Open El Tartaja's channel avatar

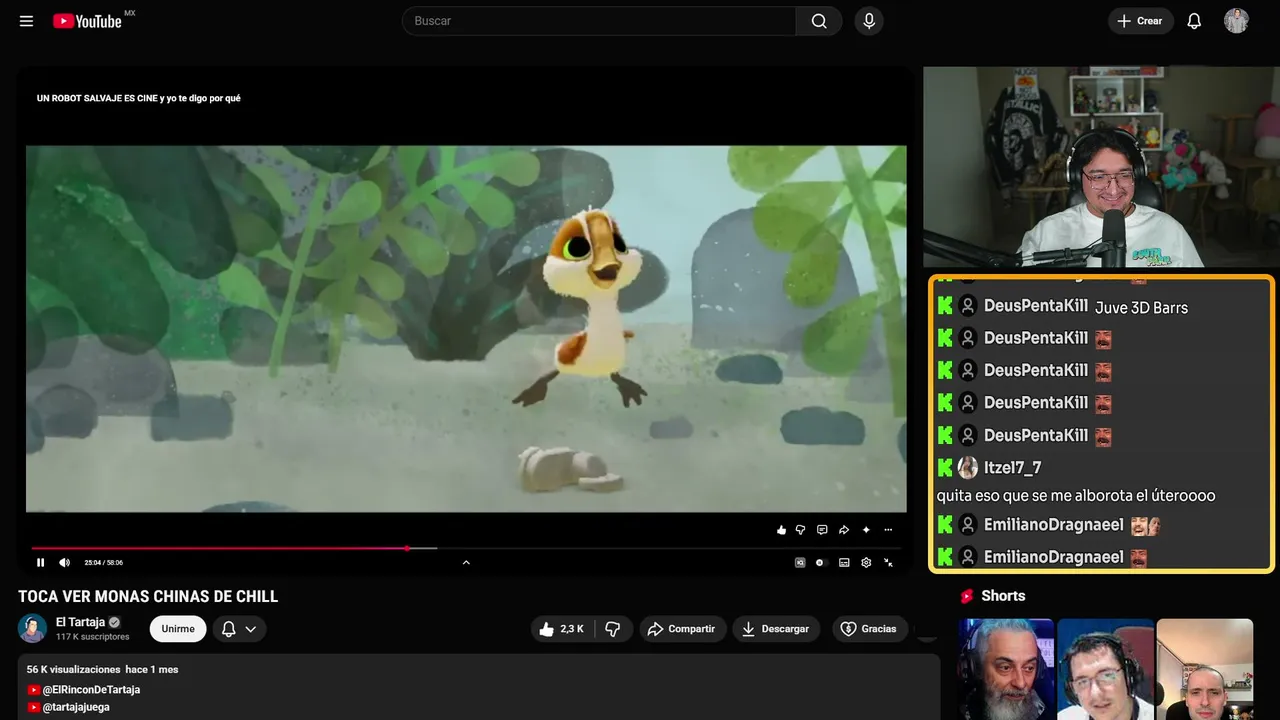pyautogui.click(x=33, y=628)
